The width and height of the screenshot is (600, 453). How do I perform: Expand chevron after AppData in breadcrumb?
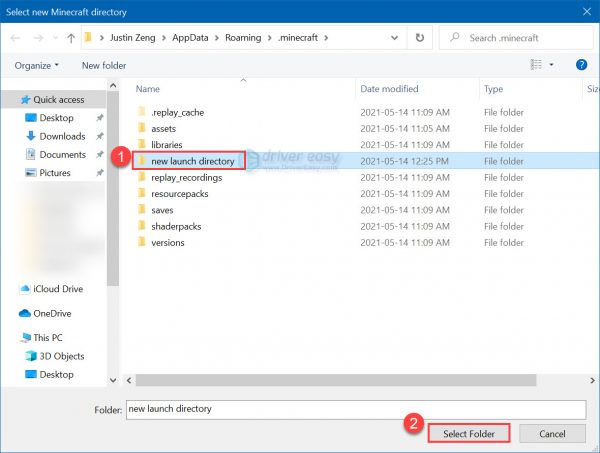pos(217,37)
